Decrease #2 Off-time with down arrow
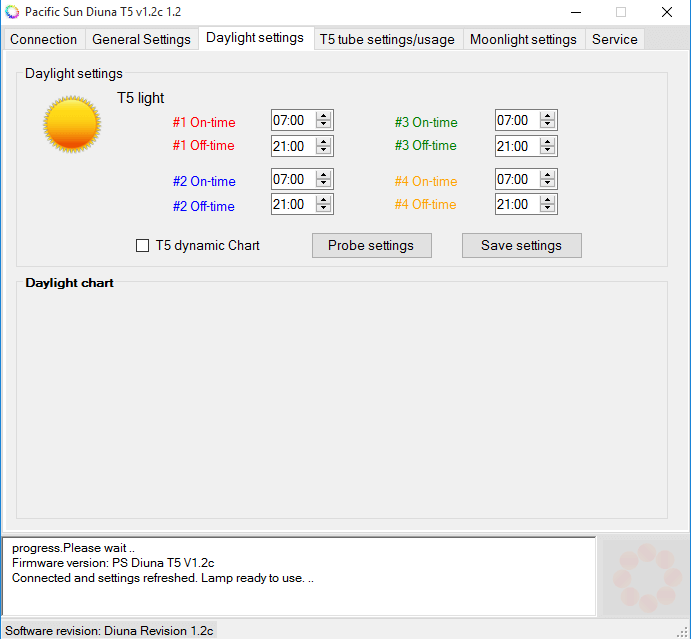 point(323,208)
